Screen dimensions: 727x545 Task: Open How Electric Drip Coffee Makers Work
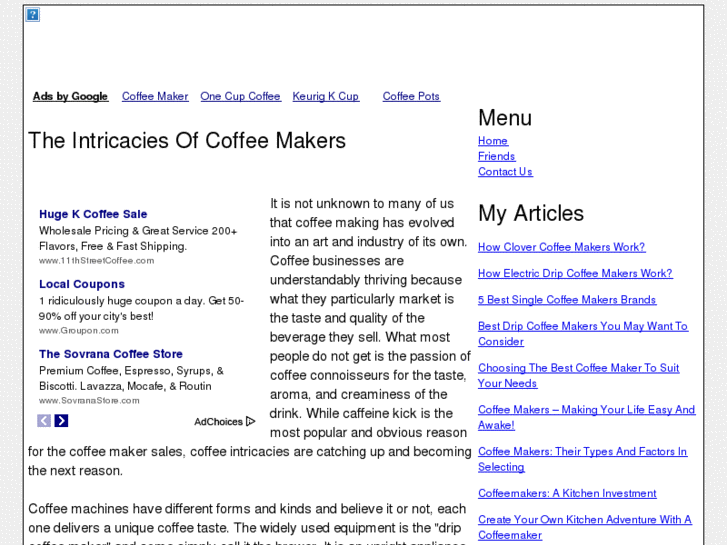point(575,273)
